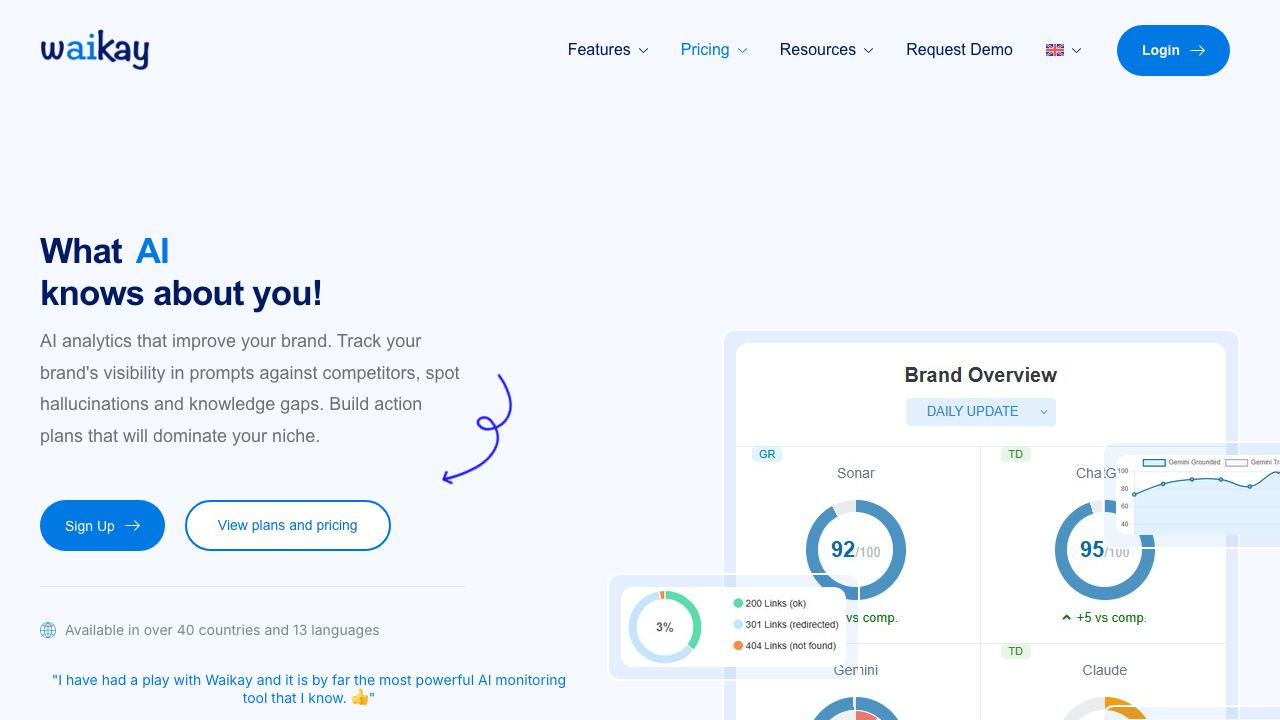
Task: Click the Login button
Action: pyautogui.click(x=1173, y=50)
